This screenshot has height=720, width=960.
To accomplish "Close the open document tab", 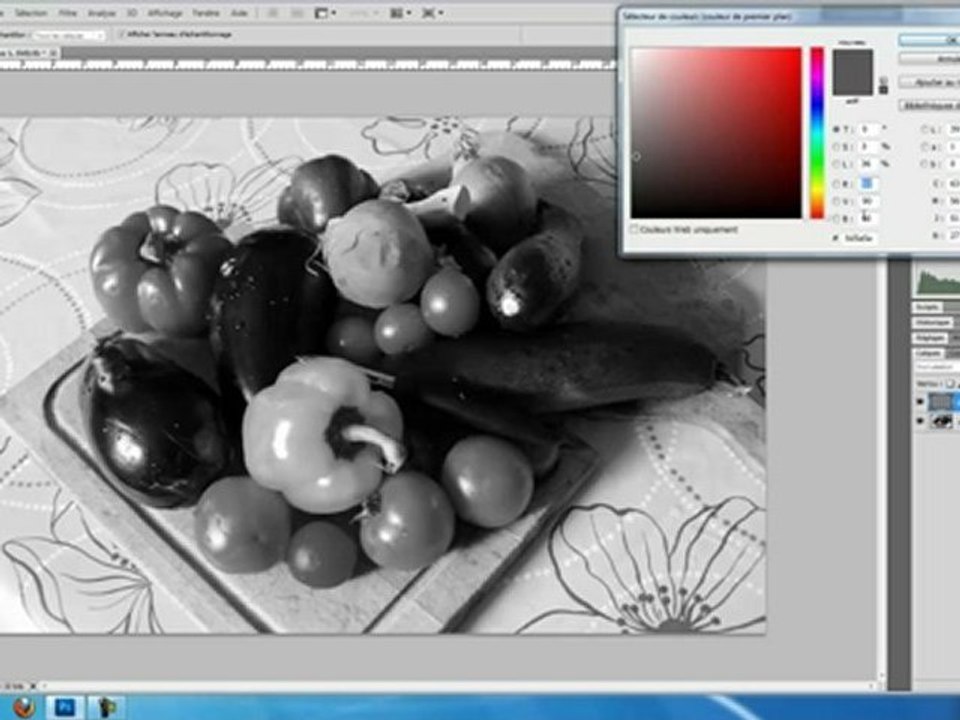I will coord(53,53).
